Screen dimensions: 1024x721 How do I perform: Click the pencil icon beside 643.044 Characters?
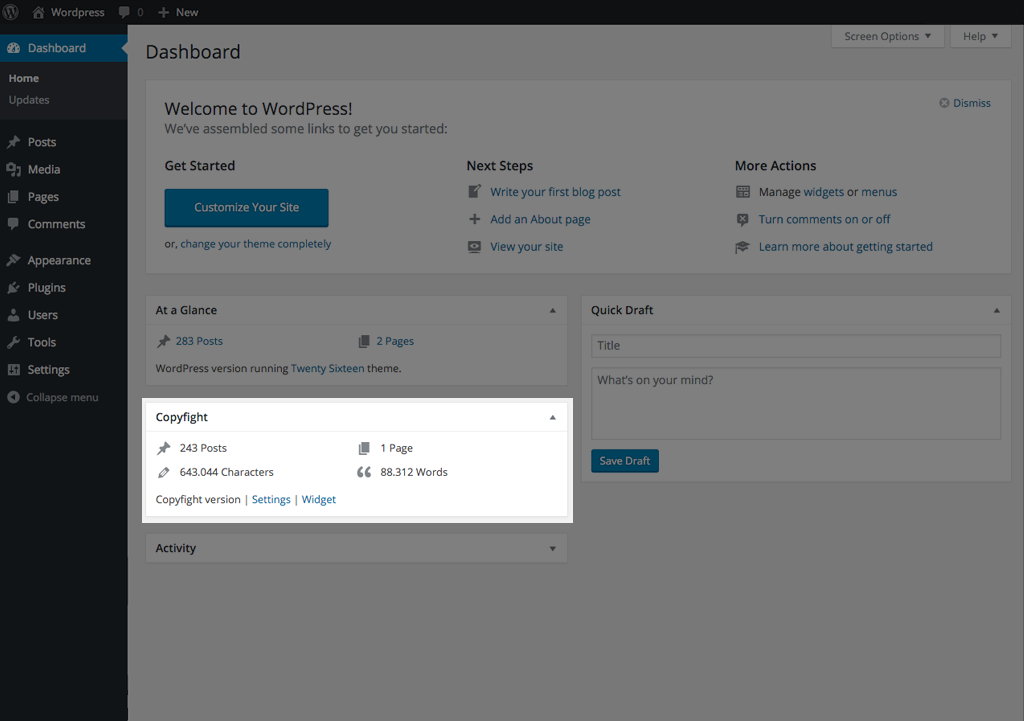point(164,472)
